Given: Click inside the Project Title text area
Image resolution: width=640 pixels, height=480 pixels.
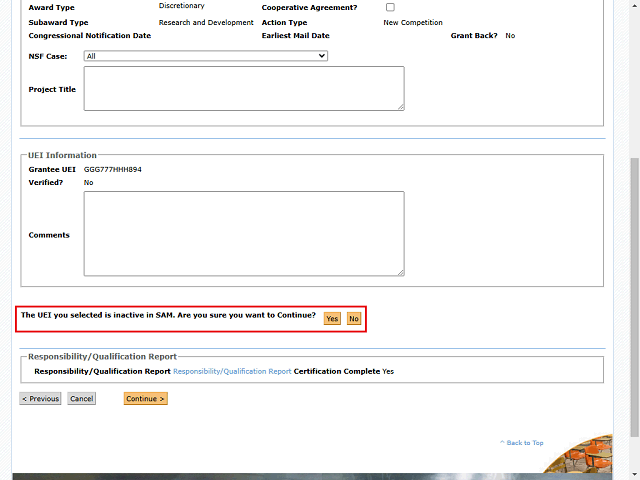Looking at the screenshot, I should point(244,89).
